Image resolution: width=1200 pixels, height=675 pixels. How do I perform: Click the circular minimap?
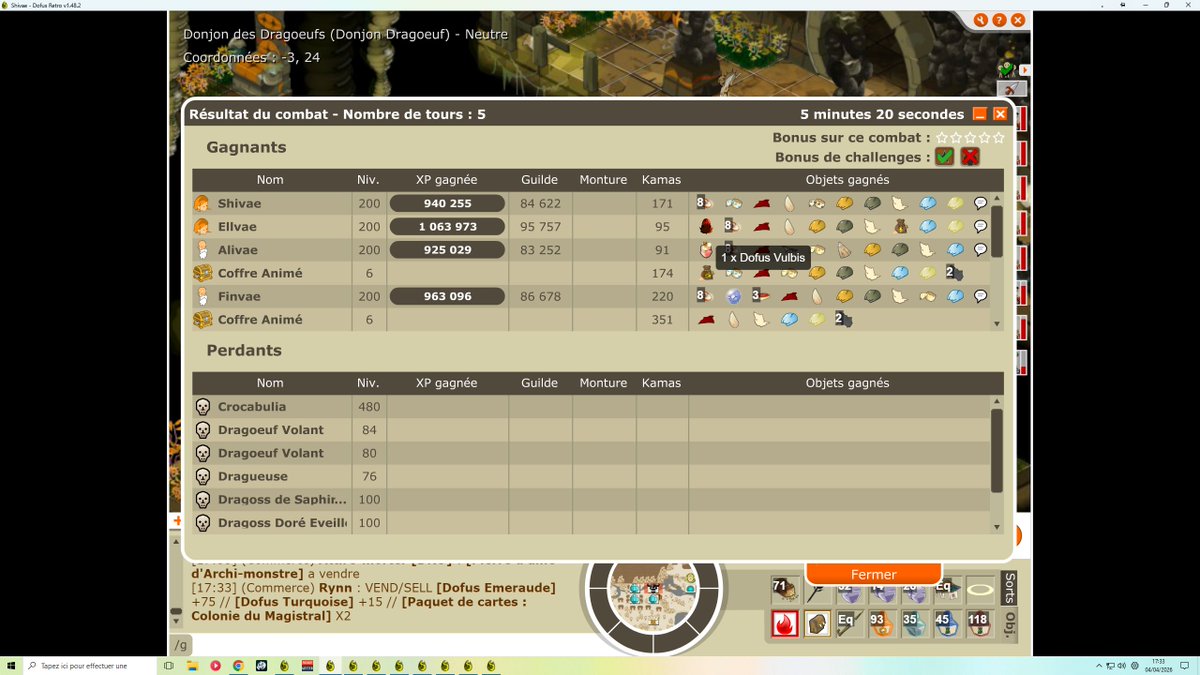[x=654, y=588]
